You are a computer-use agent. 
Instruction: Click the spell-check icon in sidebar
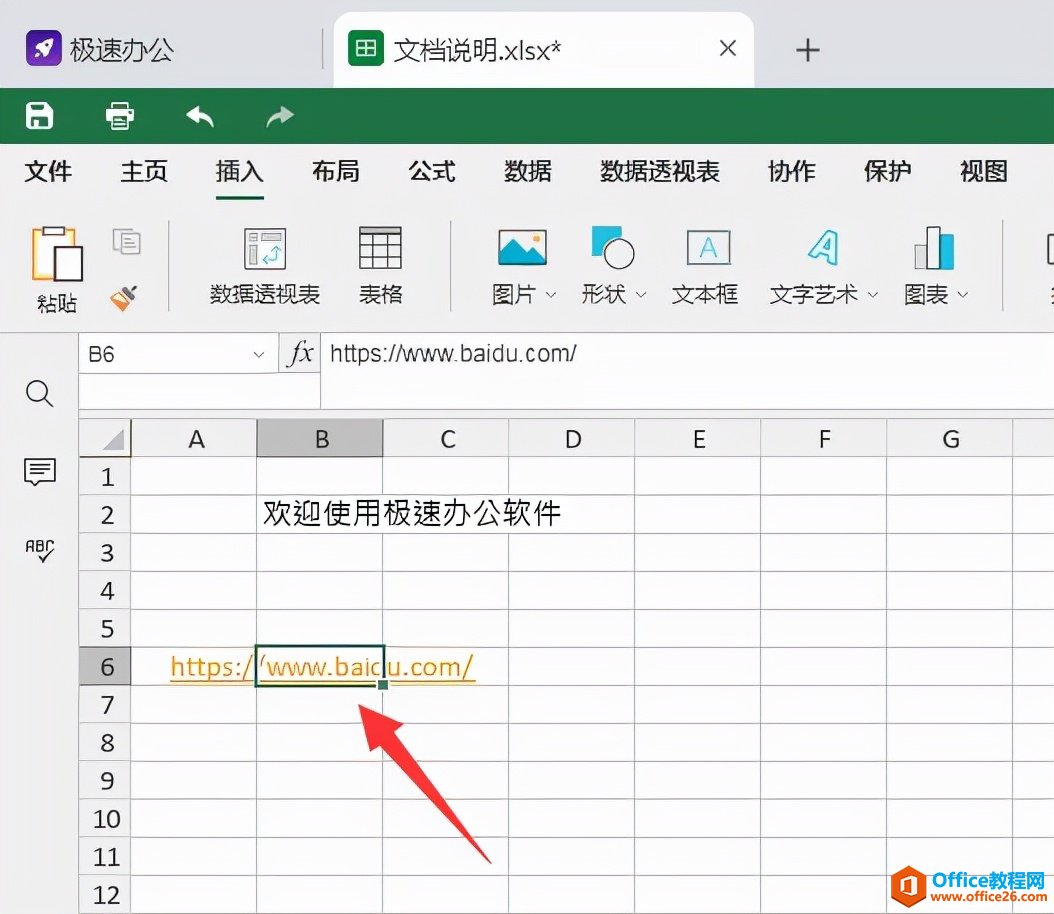click(x=38, y=550)
